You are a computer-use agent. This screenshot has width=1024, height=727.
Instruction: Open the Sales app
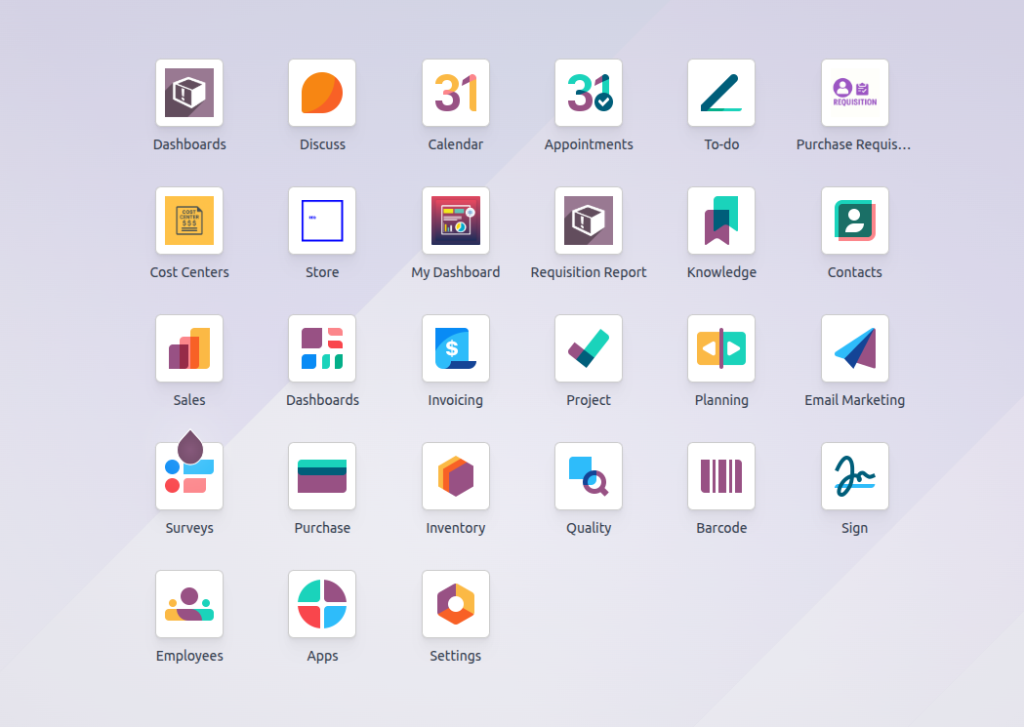point(189,349)
